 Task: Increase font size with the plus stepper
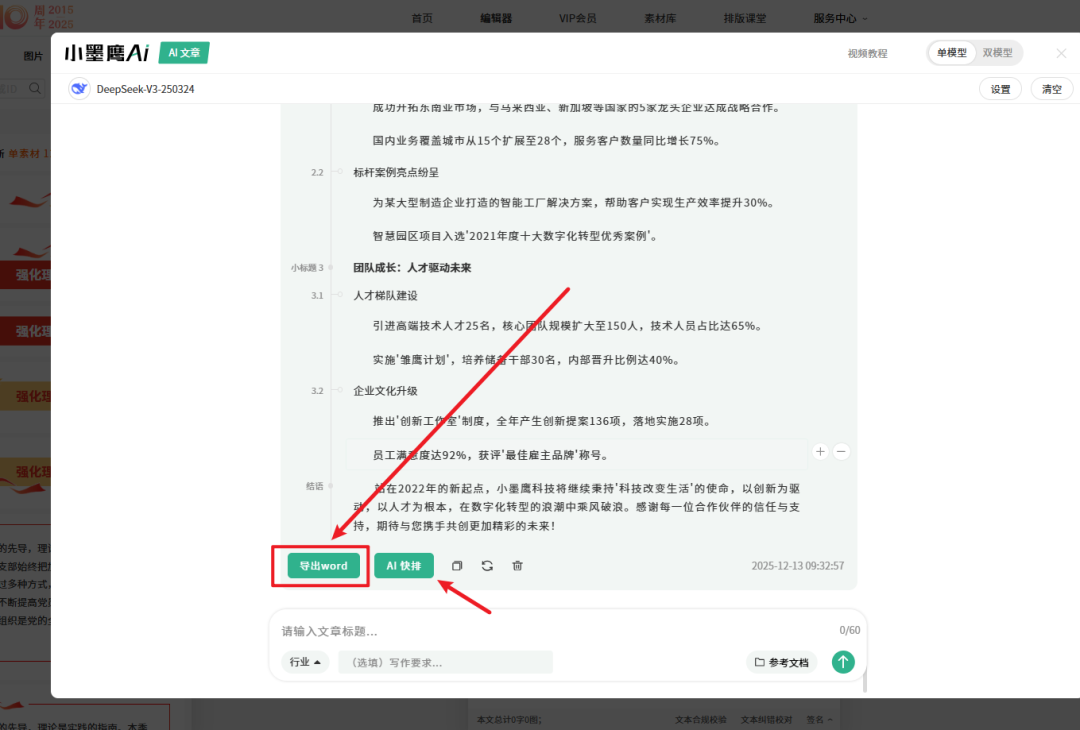[820, 451]
